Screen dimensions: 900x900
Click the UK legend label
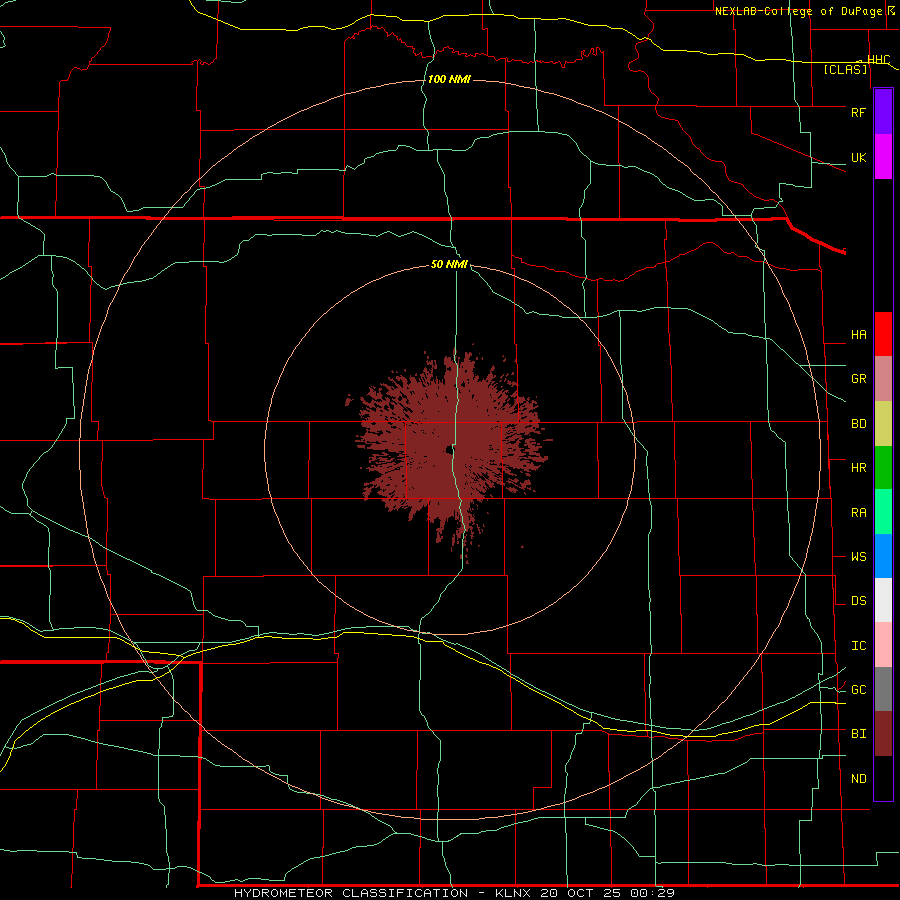[x=858, y=158]
